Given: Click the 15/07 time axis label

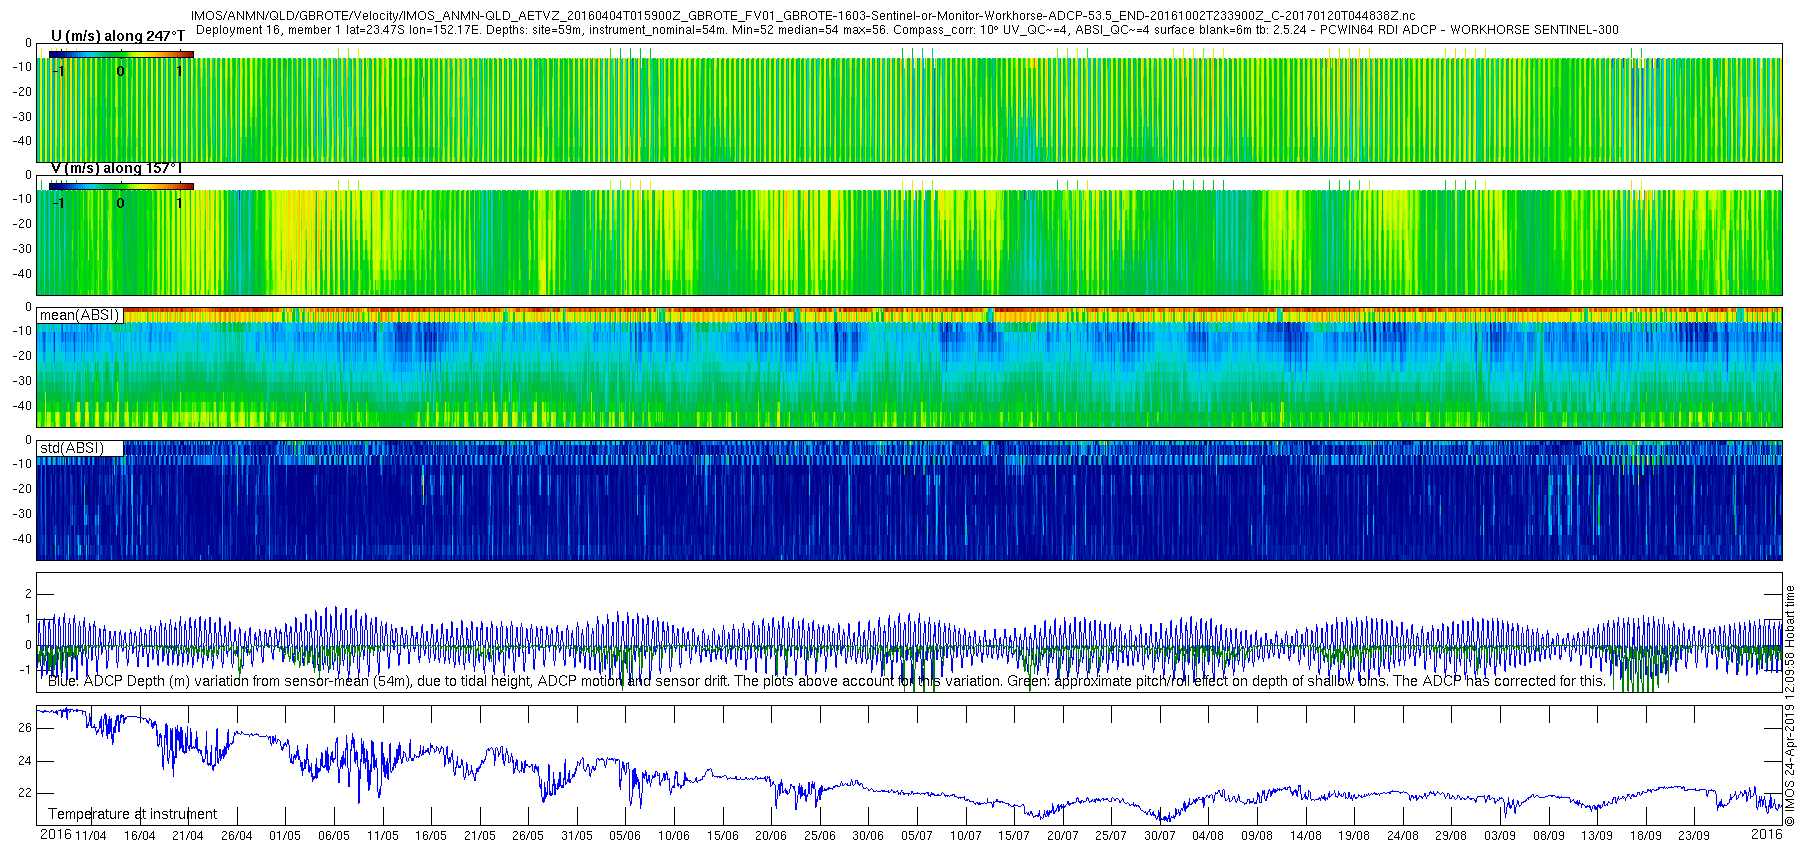Looking at the screenshot, I should click(1014, 836).
